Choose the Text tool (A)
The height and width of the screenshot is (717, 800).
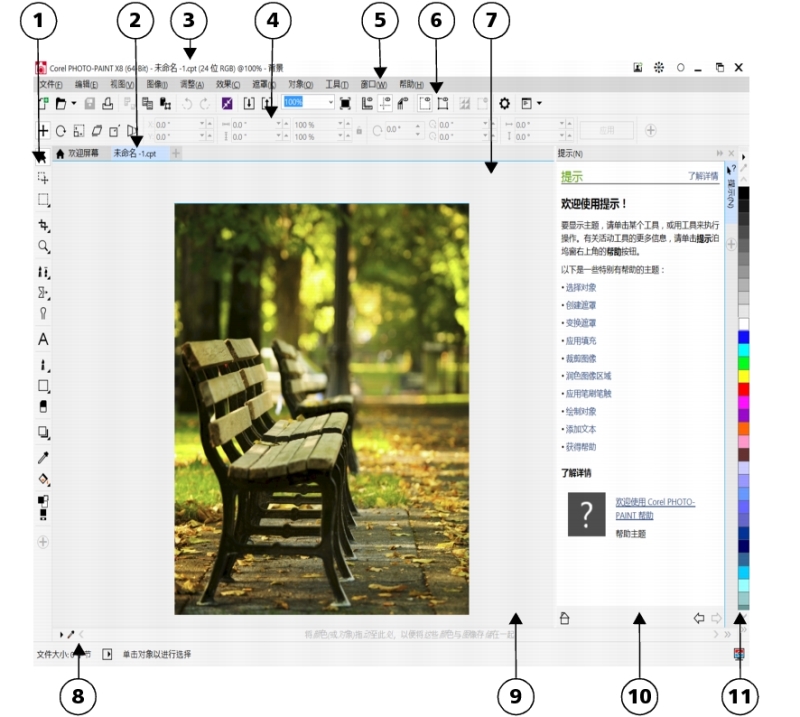[x=43, y=339]
